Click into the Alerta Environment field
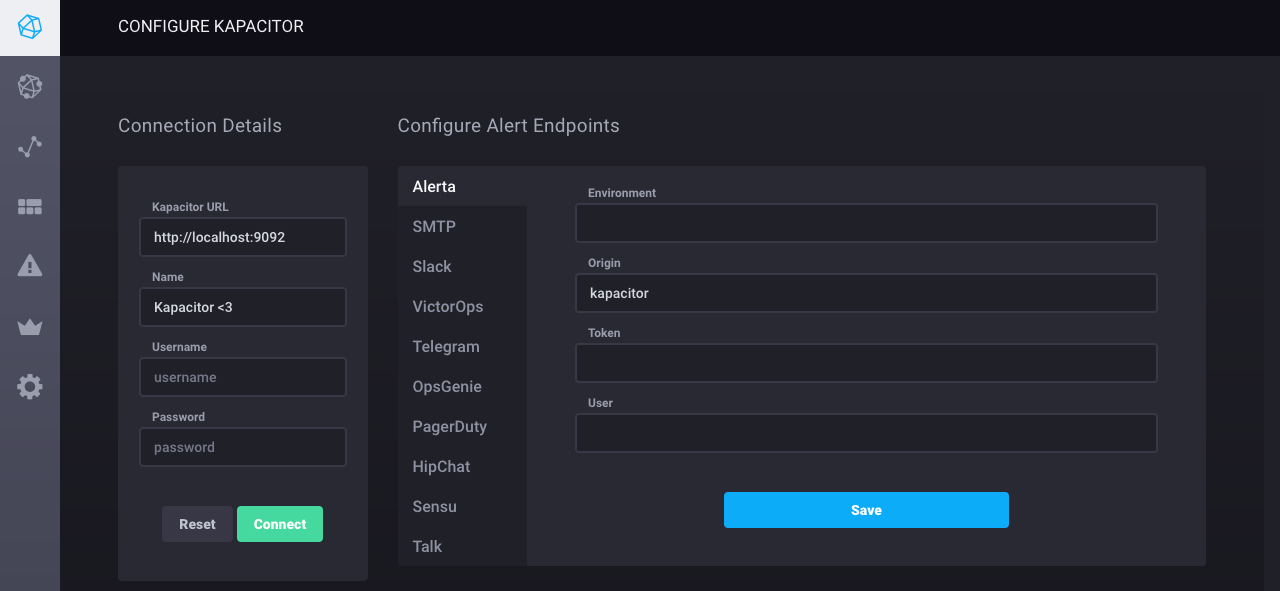Screen dimensions: 1280x591 (x=866, y=223)
